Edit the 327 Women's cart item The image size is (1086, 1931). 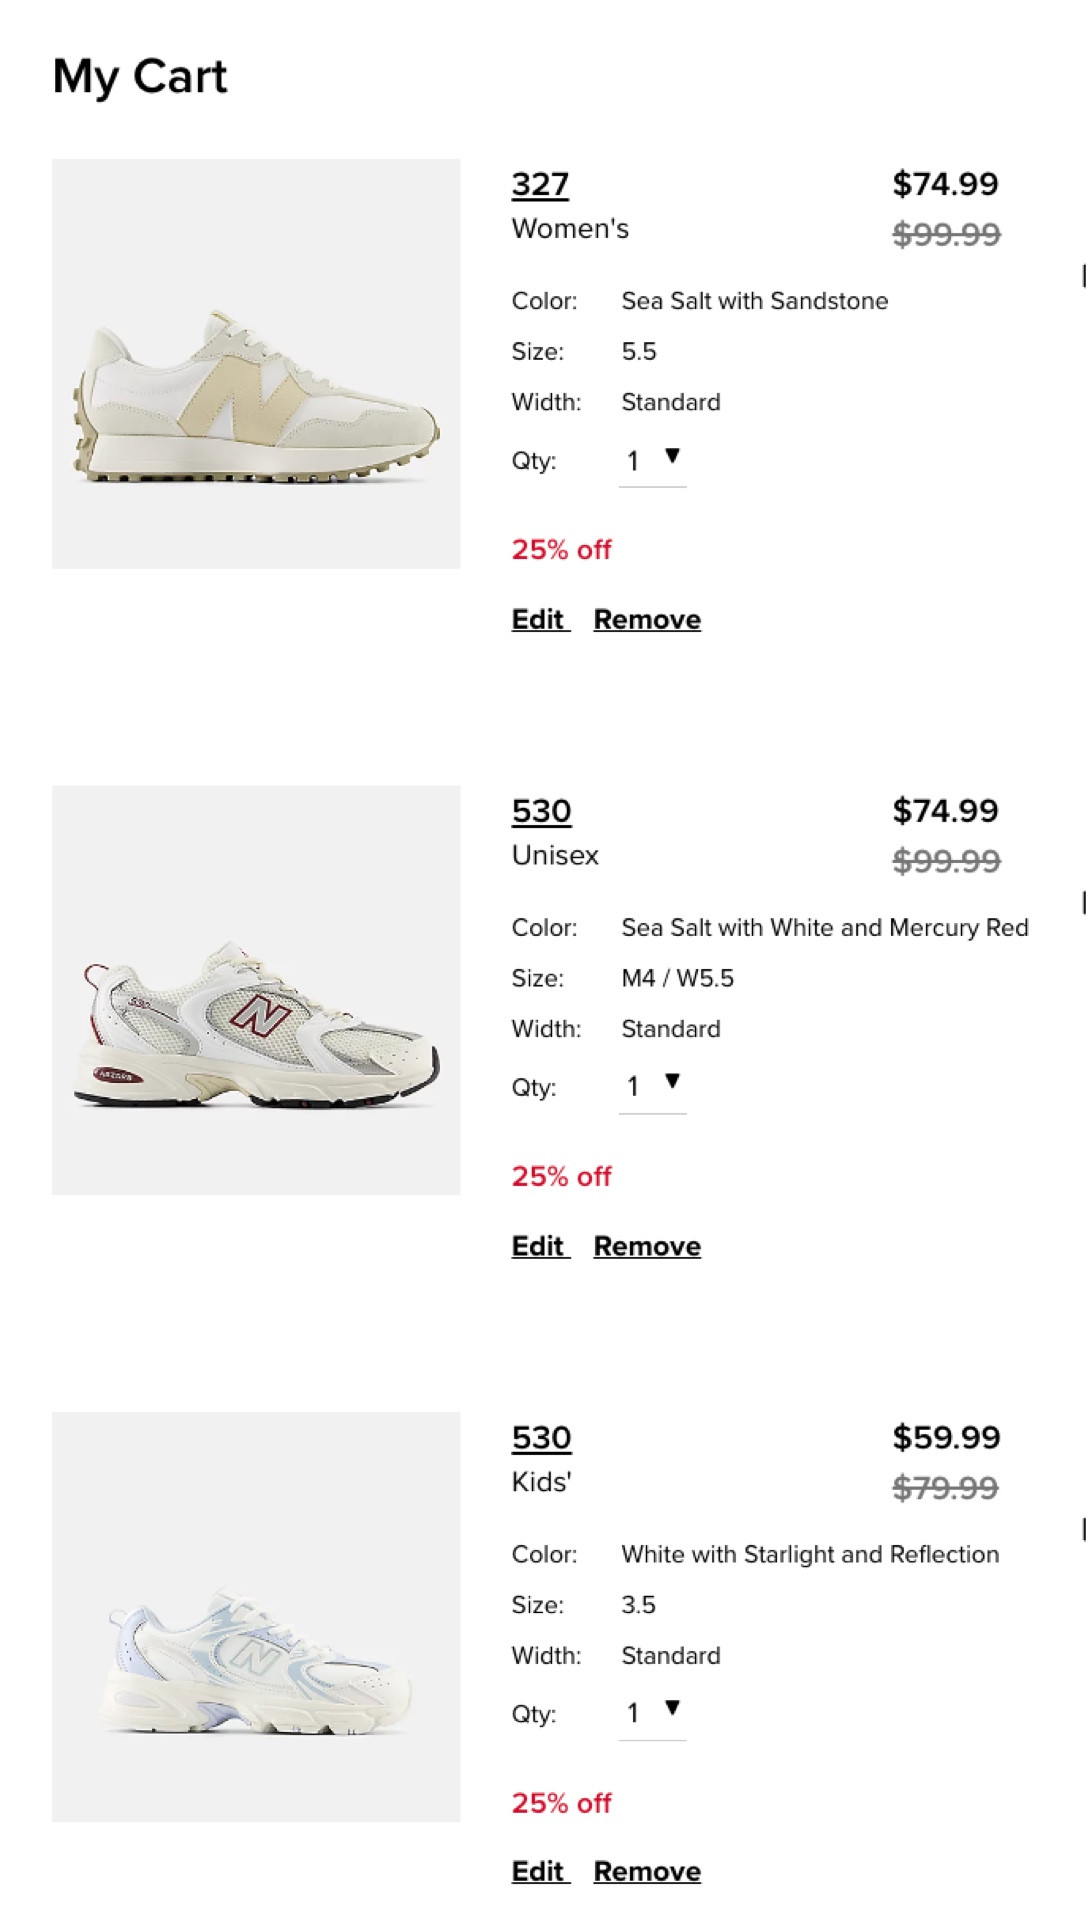537,619
